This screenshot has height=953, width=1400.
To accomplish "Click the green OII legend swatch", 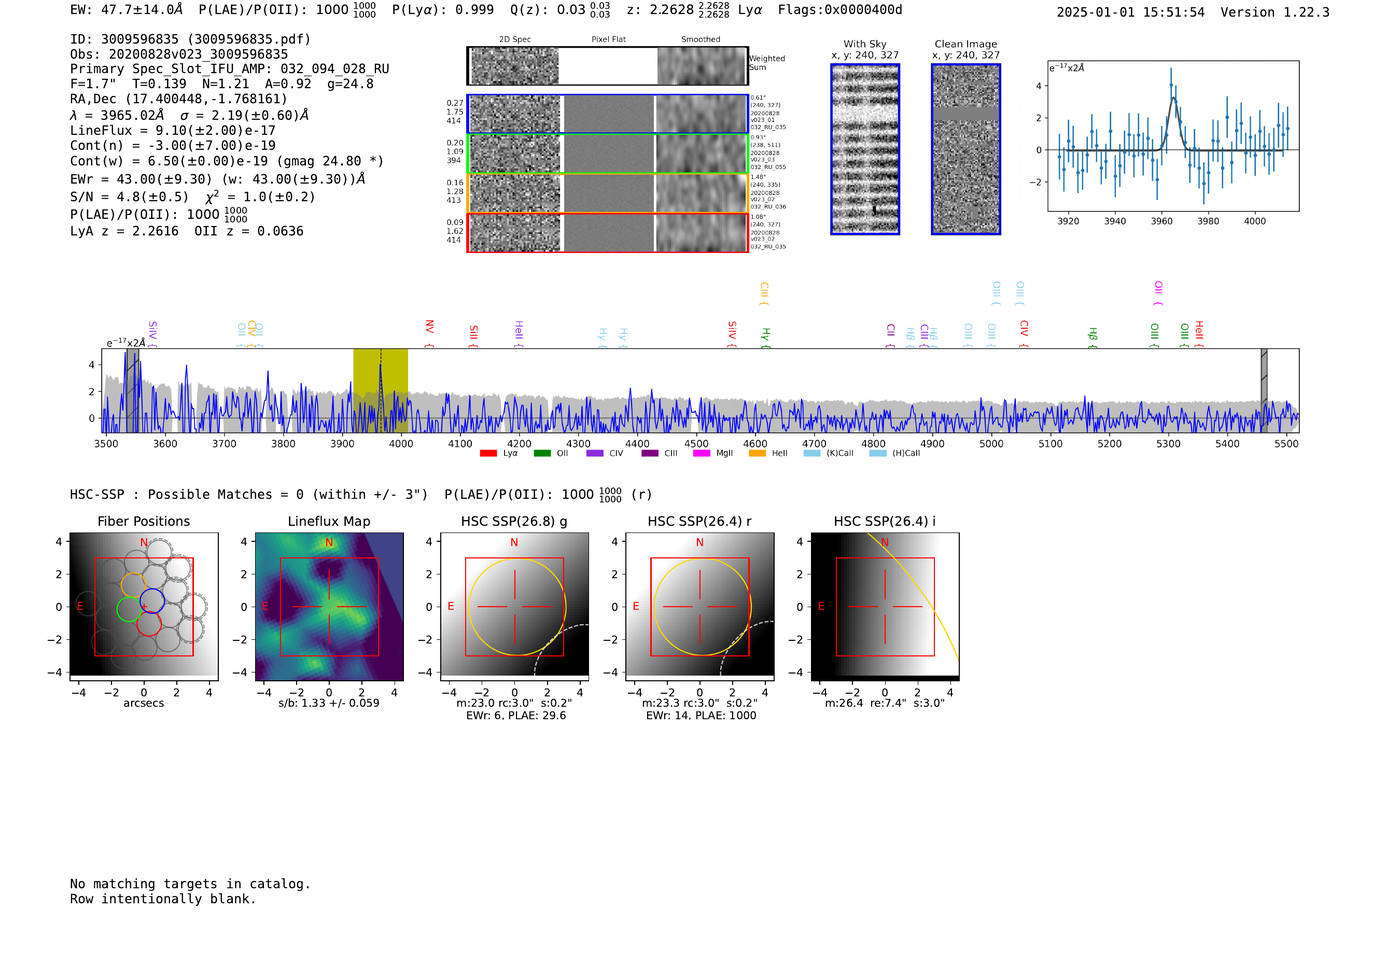I will click(x=542, y=453).
